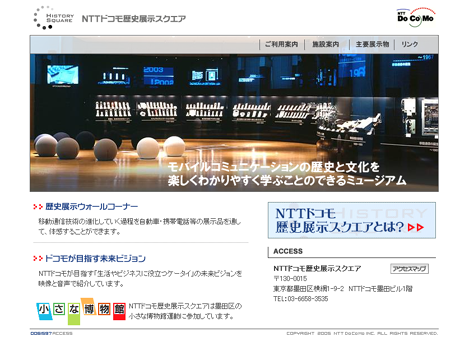Click the 移動通信技術の進化 description text
The width and height of the screenshot is (470, 360).
(x=140, y=226)
